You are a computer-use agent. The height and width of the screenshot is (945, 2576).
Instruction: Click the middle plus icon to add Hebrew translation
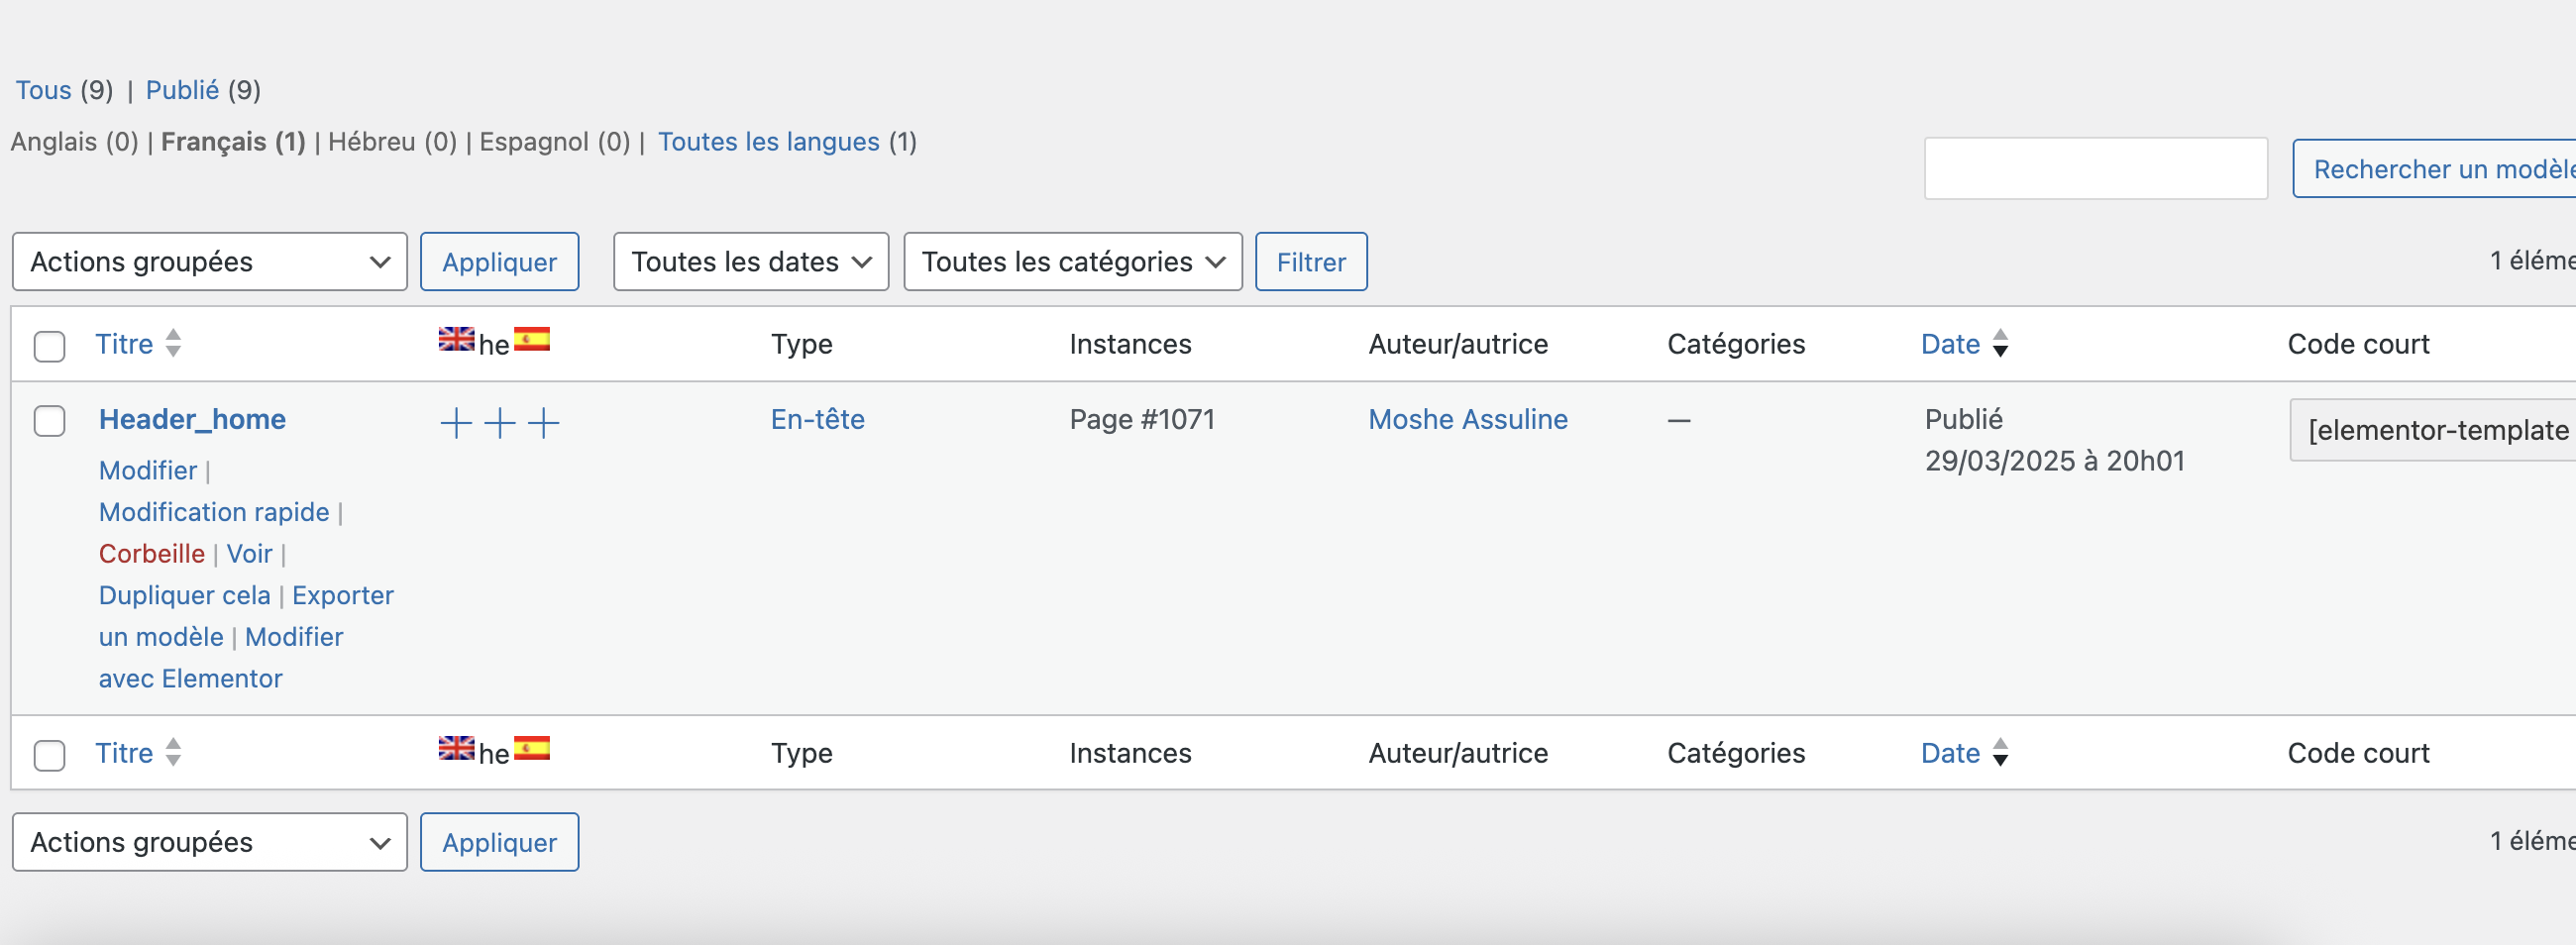[x=500, y=423]
